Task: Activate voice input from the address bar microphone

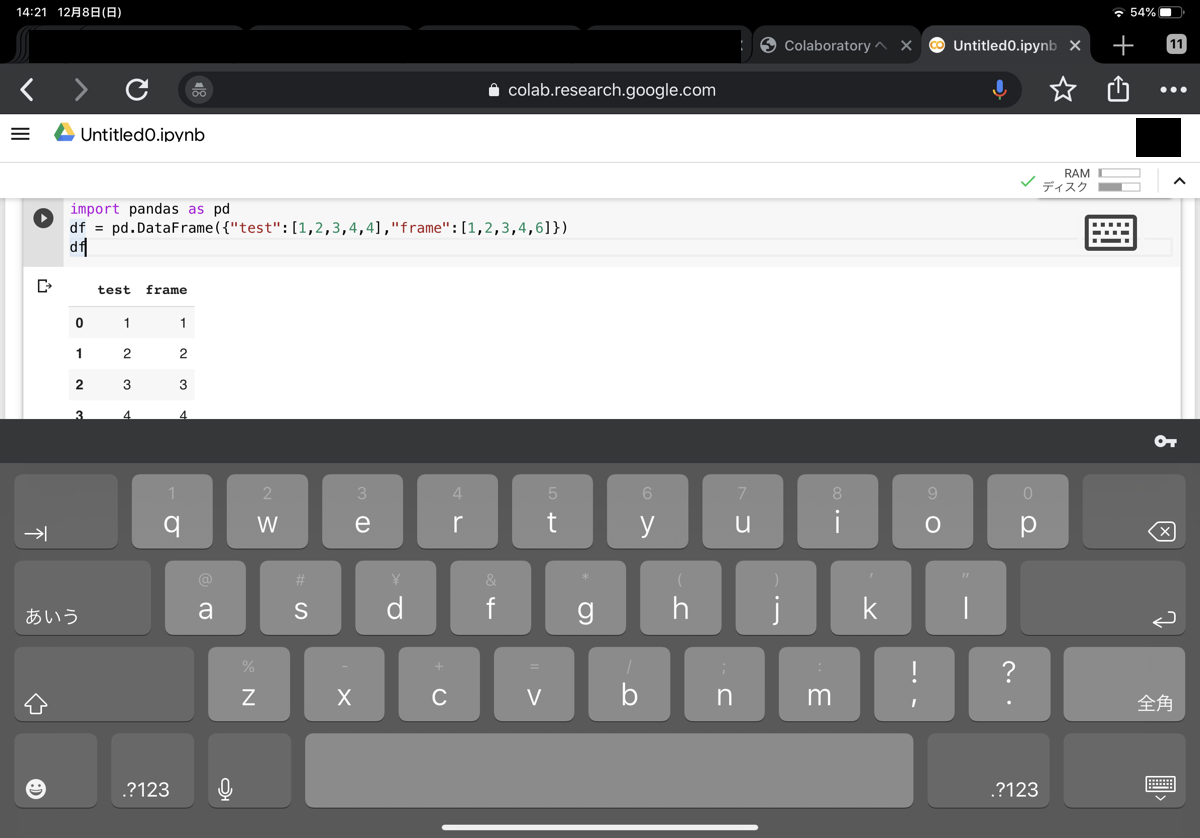Action: (x=999, y=89)
